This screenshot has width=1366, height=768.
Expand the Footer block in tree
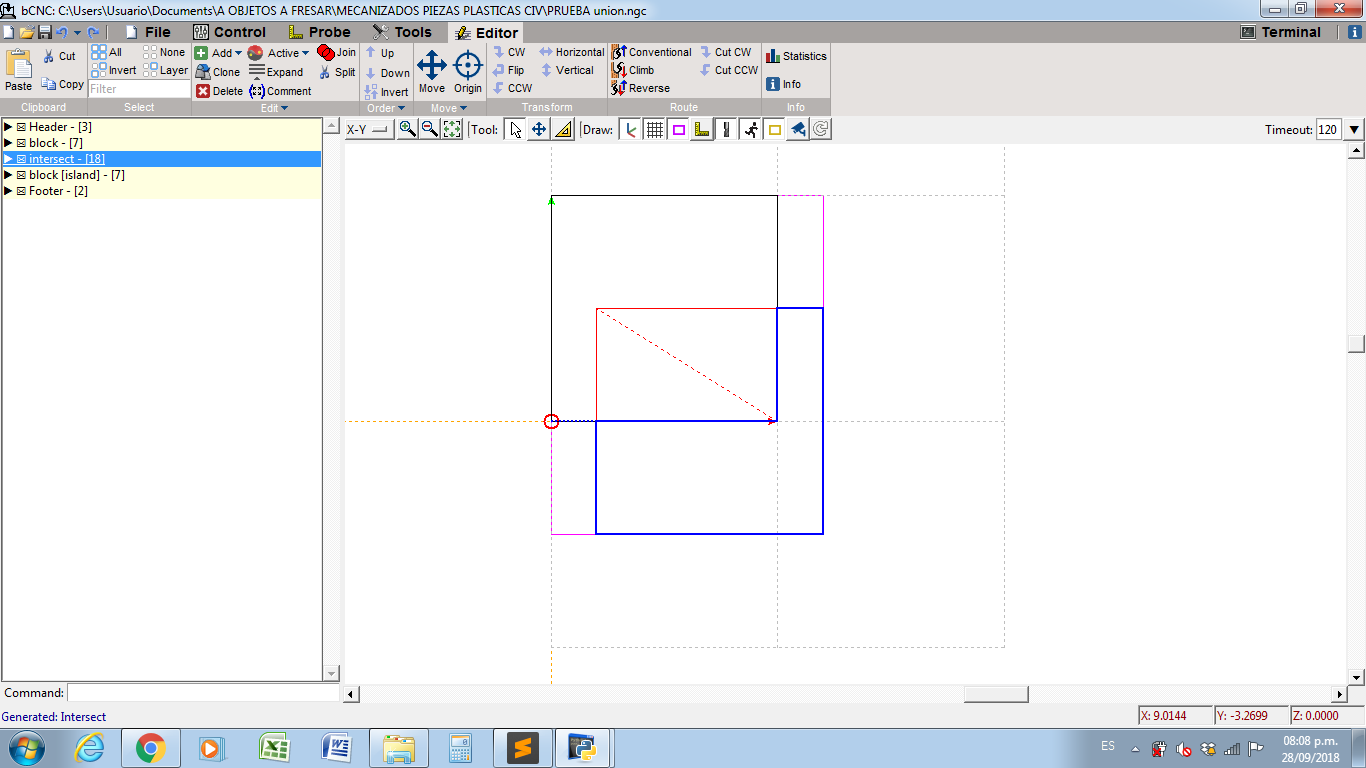8,191
